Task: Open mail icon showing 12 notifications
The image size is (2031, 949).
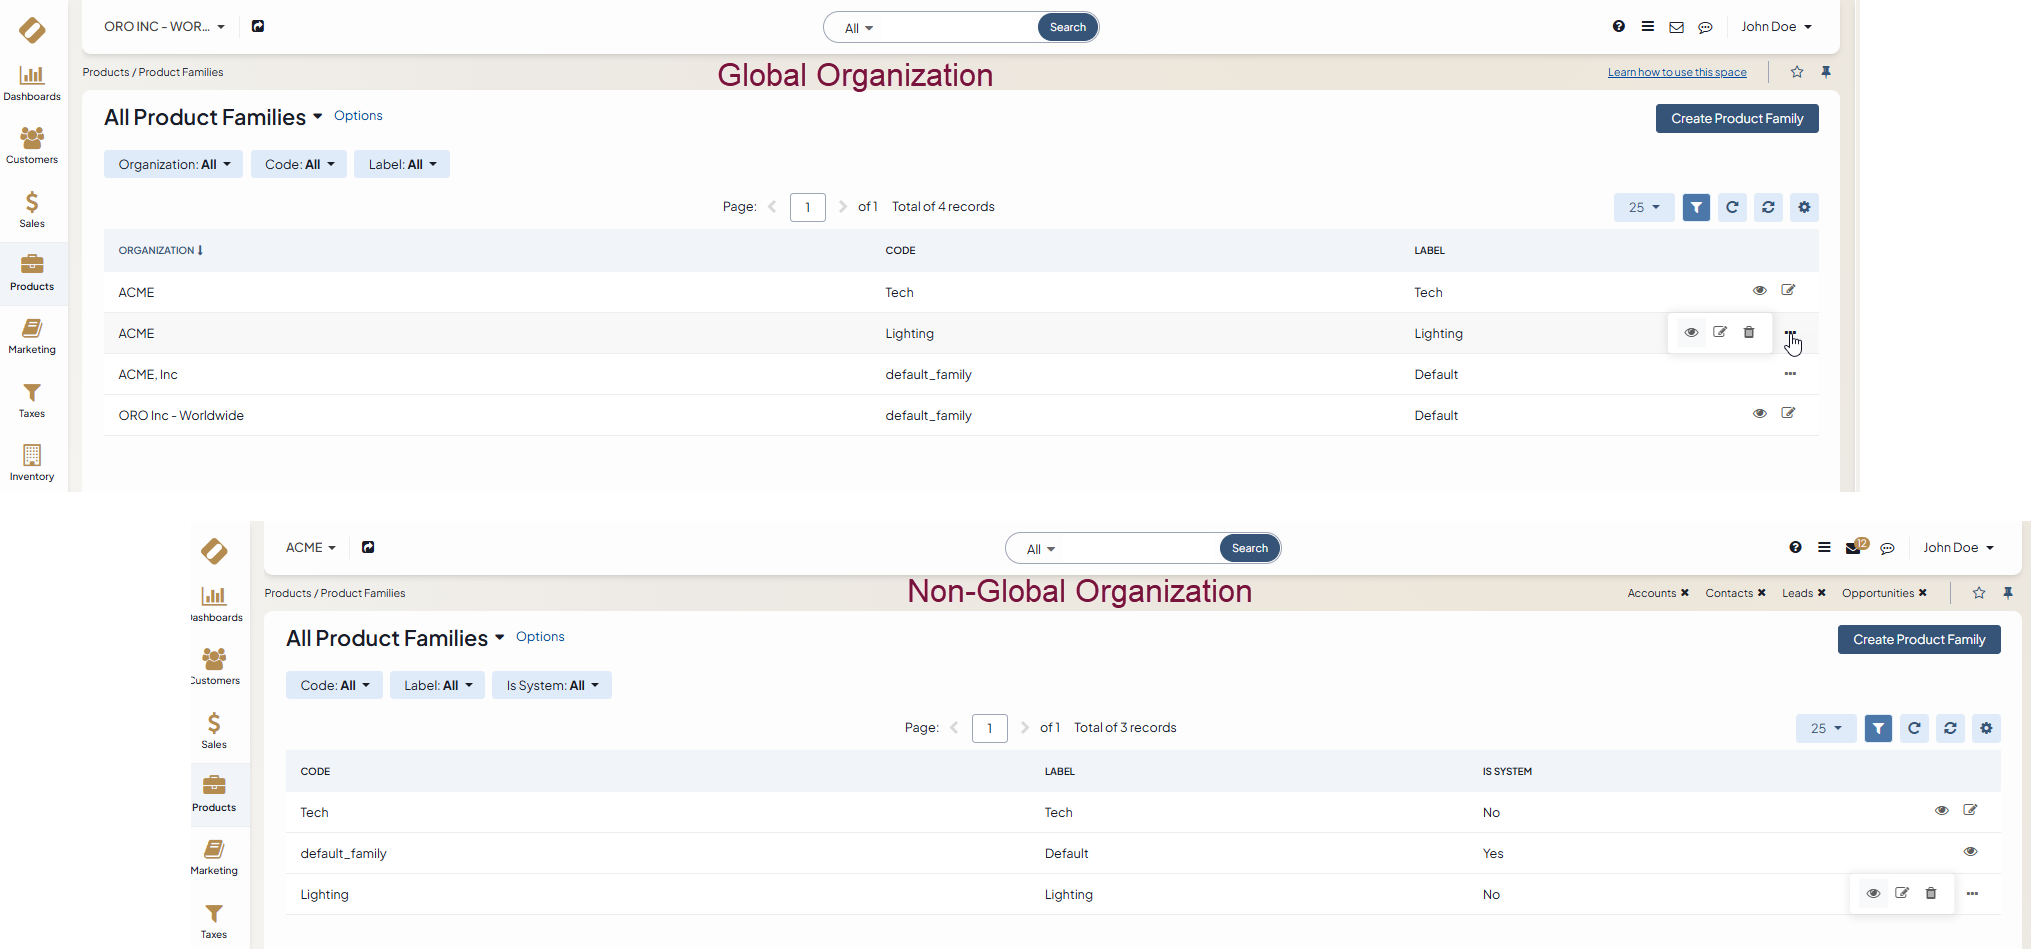Action: click(1854, 548)
